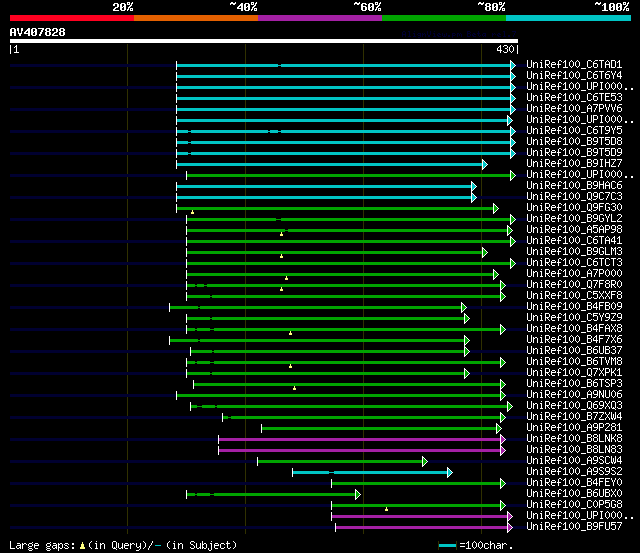The image size is (640, 553).
Task: Click the UniRef100_B4FAX8 label
Action: click(574, 329)
